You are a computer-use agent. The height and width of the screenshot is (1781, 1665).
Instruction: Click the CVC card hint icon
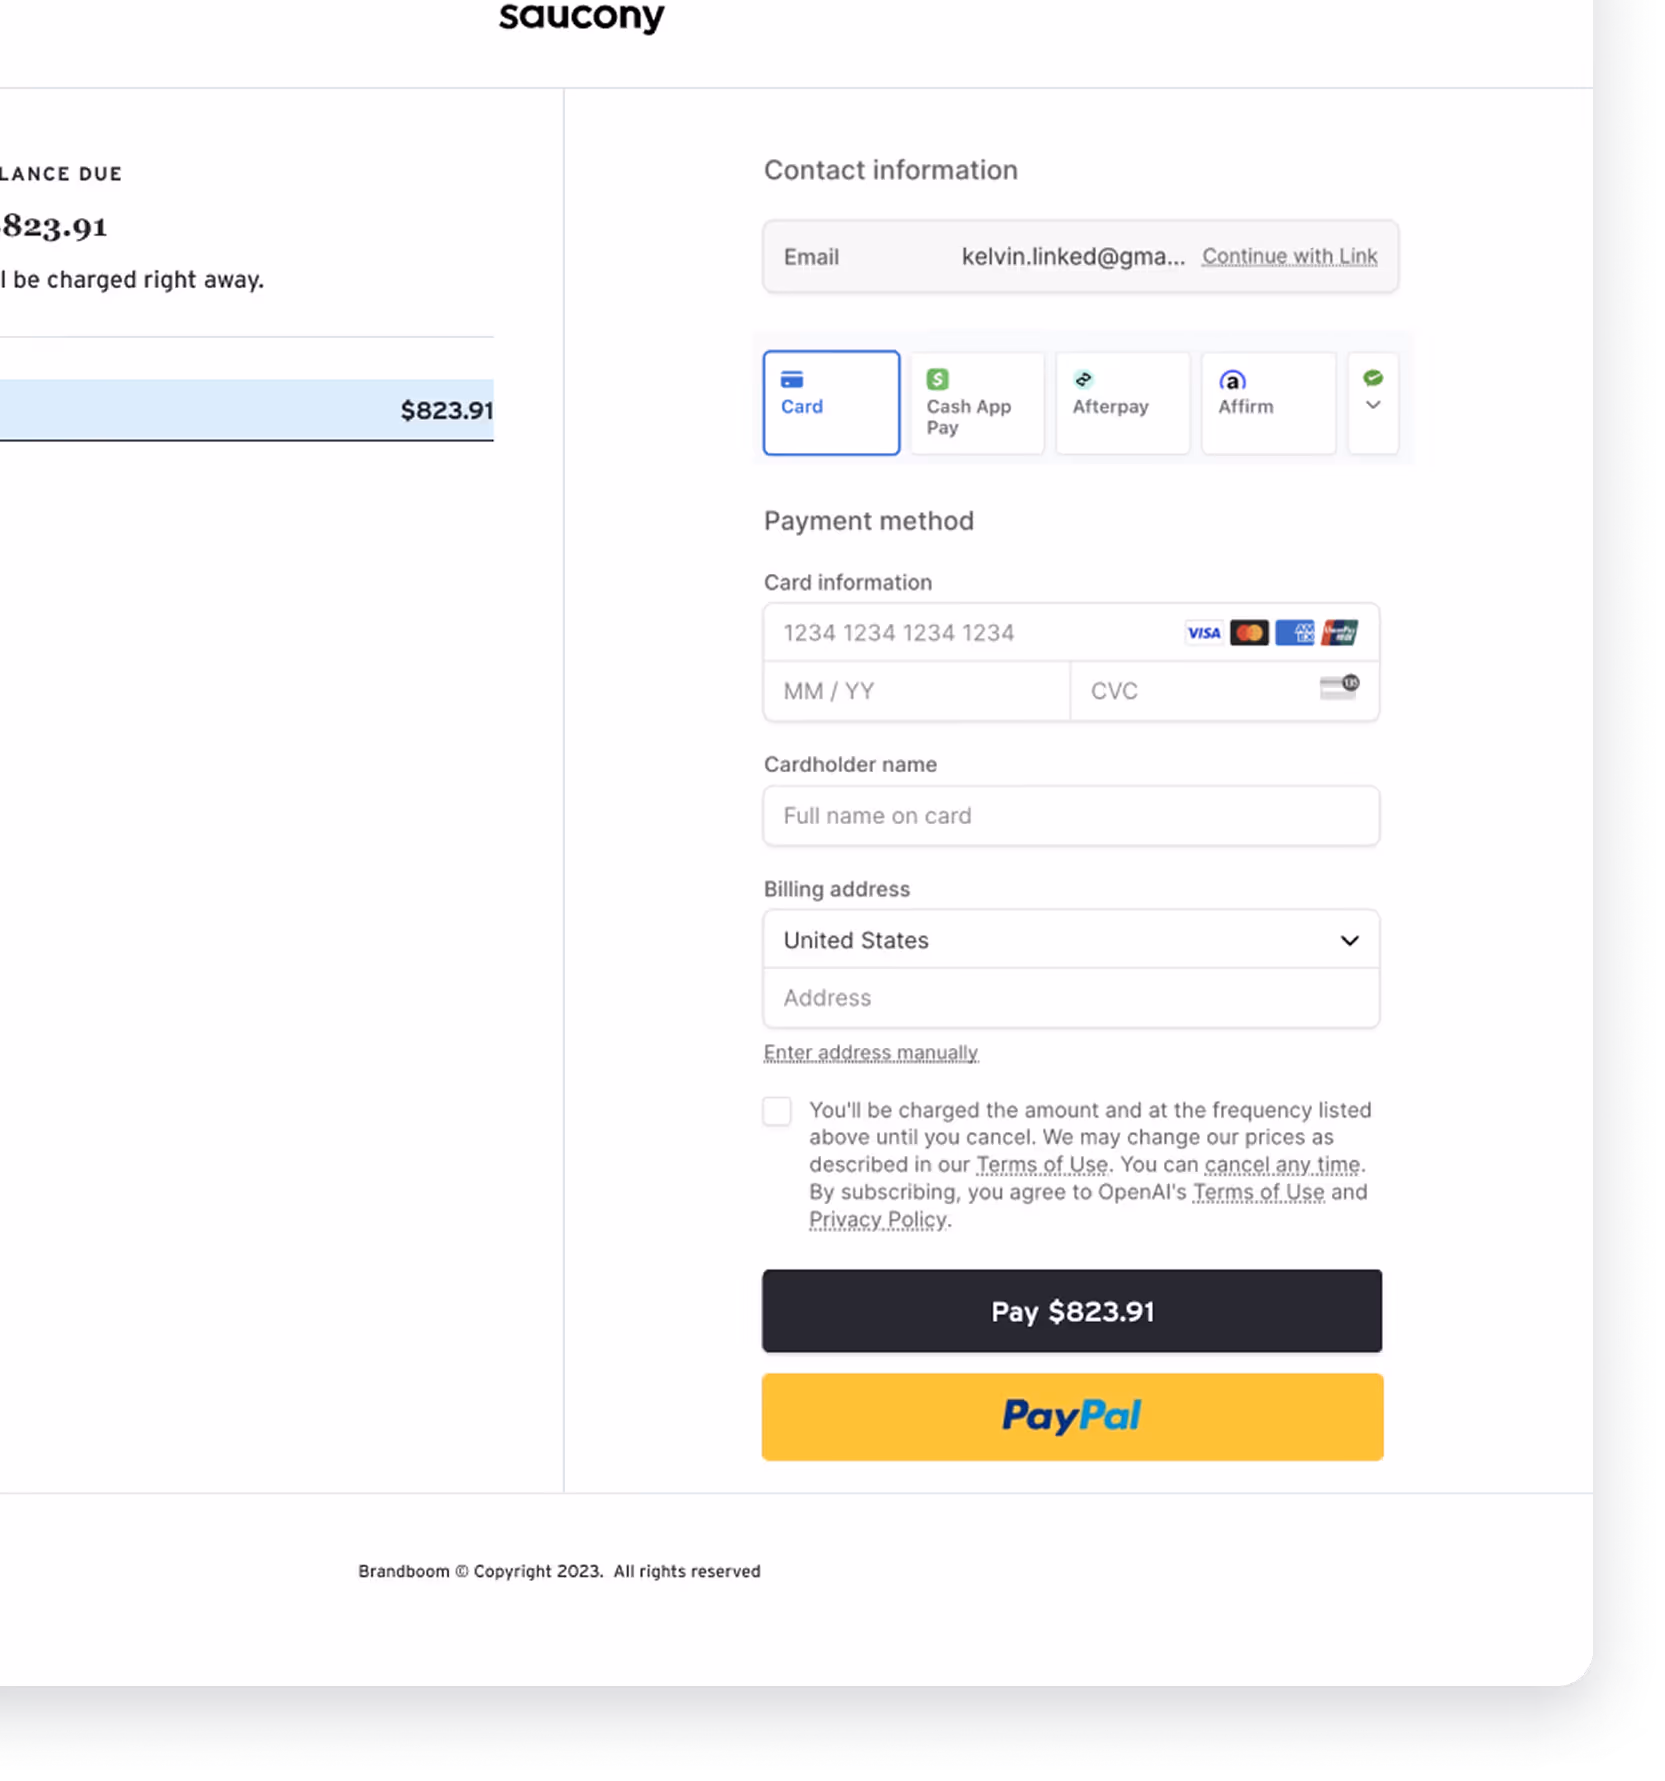click(1339, 687)
